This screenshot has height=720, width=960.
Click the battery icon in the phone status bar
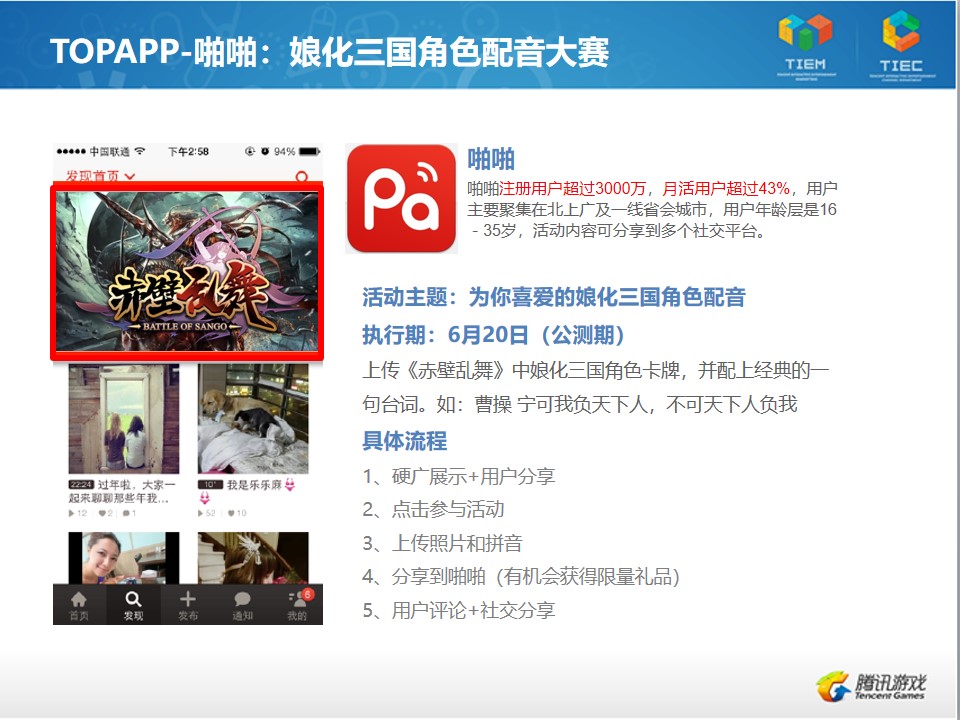(309, 151)
